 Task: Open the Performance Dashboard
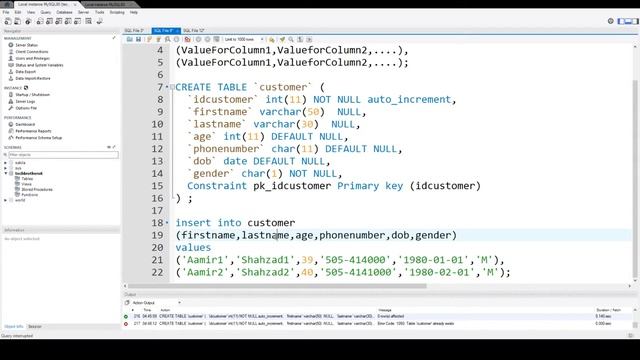(x=25, y=124)
